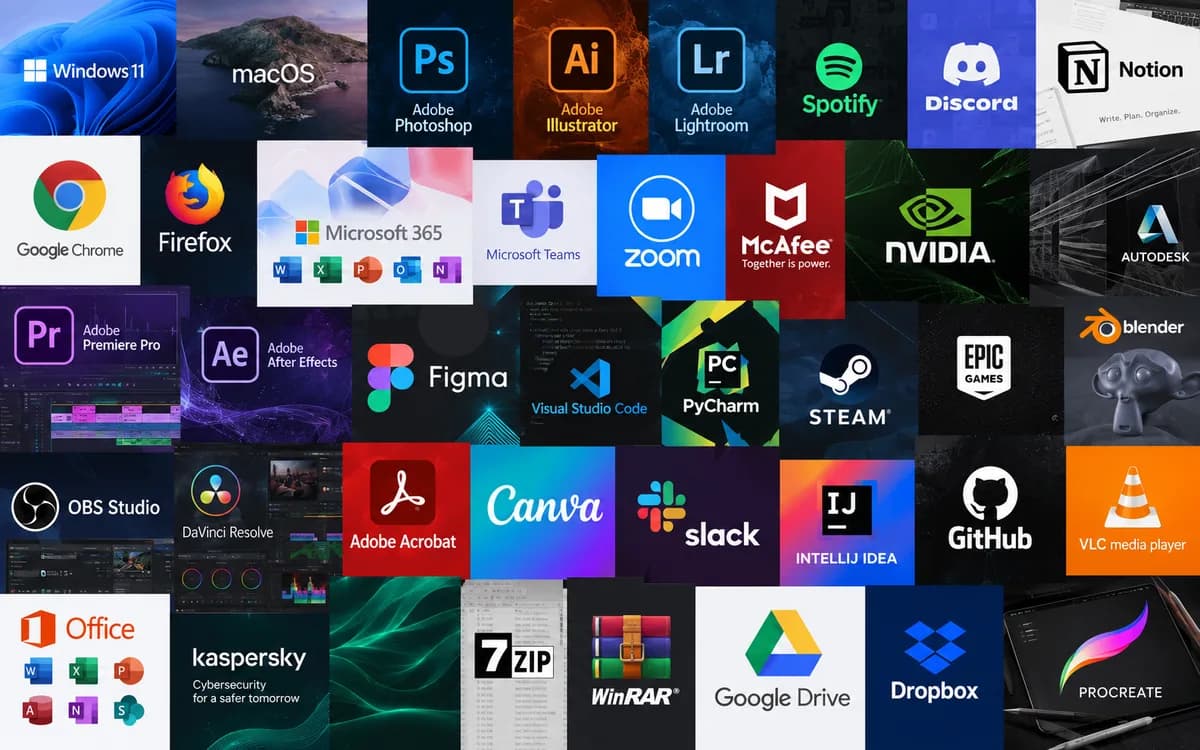Click the green Spotify logo
Screen dimensions: 1200x750
pos(839,67)
